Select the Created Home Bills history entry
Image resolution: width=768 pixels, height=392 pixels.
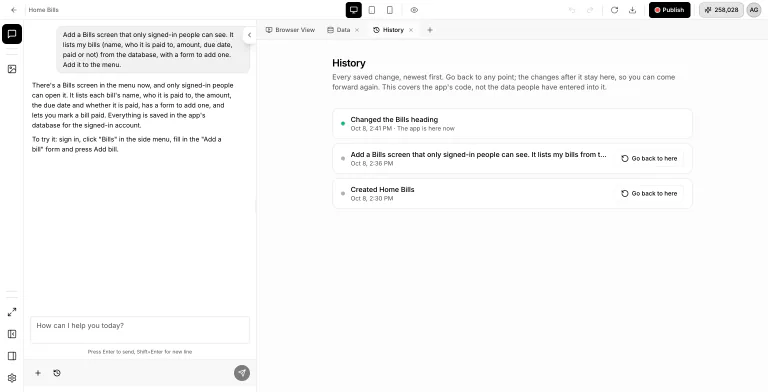coord(512,194)
